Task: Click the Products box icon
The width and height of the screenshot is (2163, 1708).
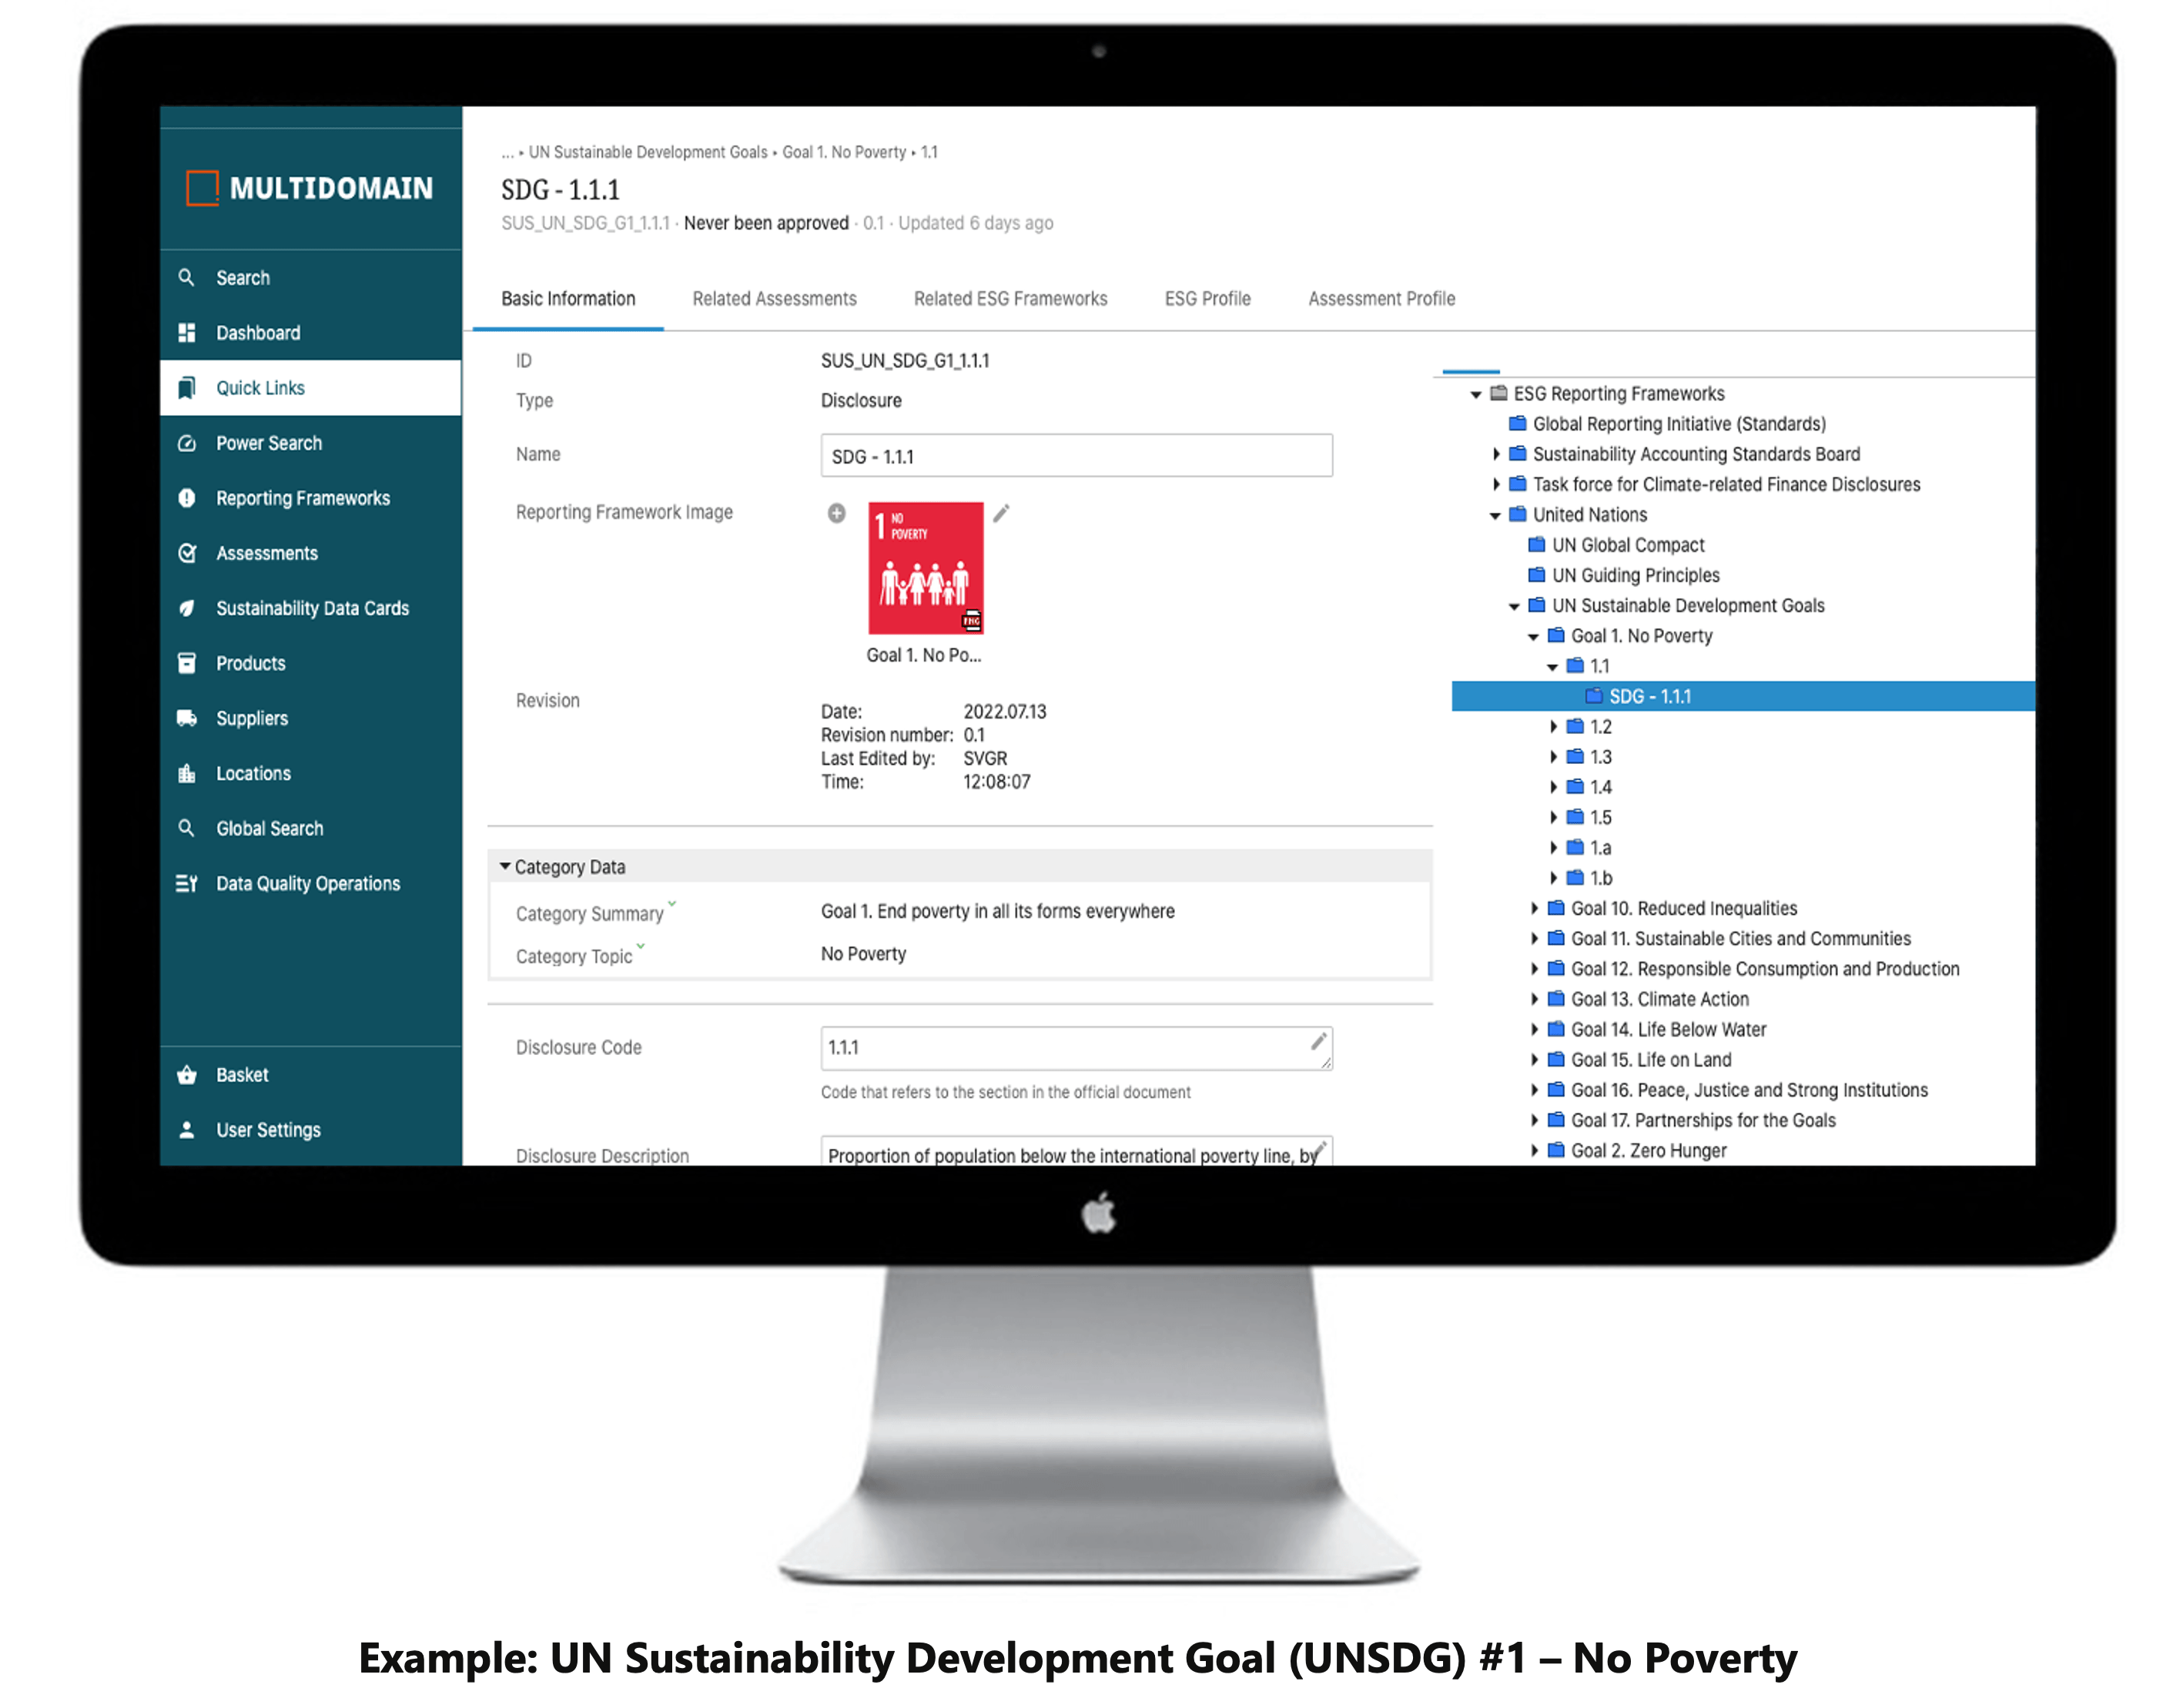Action: [x=186, y=663]
